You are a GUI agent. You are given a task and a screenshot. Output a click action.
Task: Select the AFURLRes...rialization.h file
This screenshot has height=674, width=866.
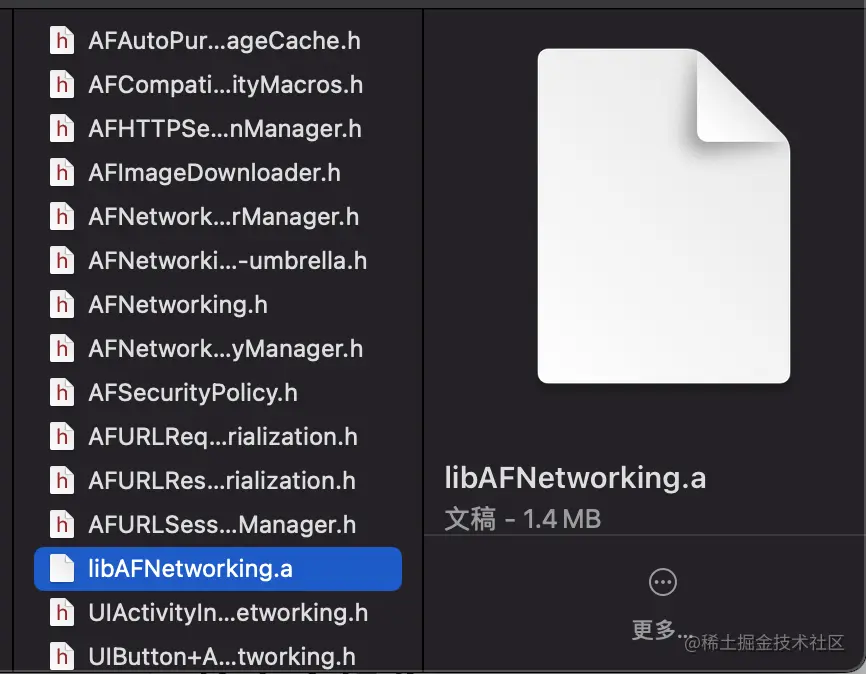(x=221, y=481)
